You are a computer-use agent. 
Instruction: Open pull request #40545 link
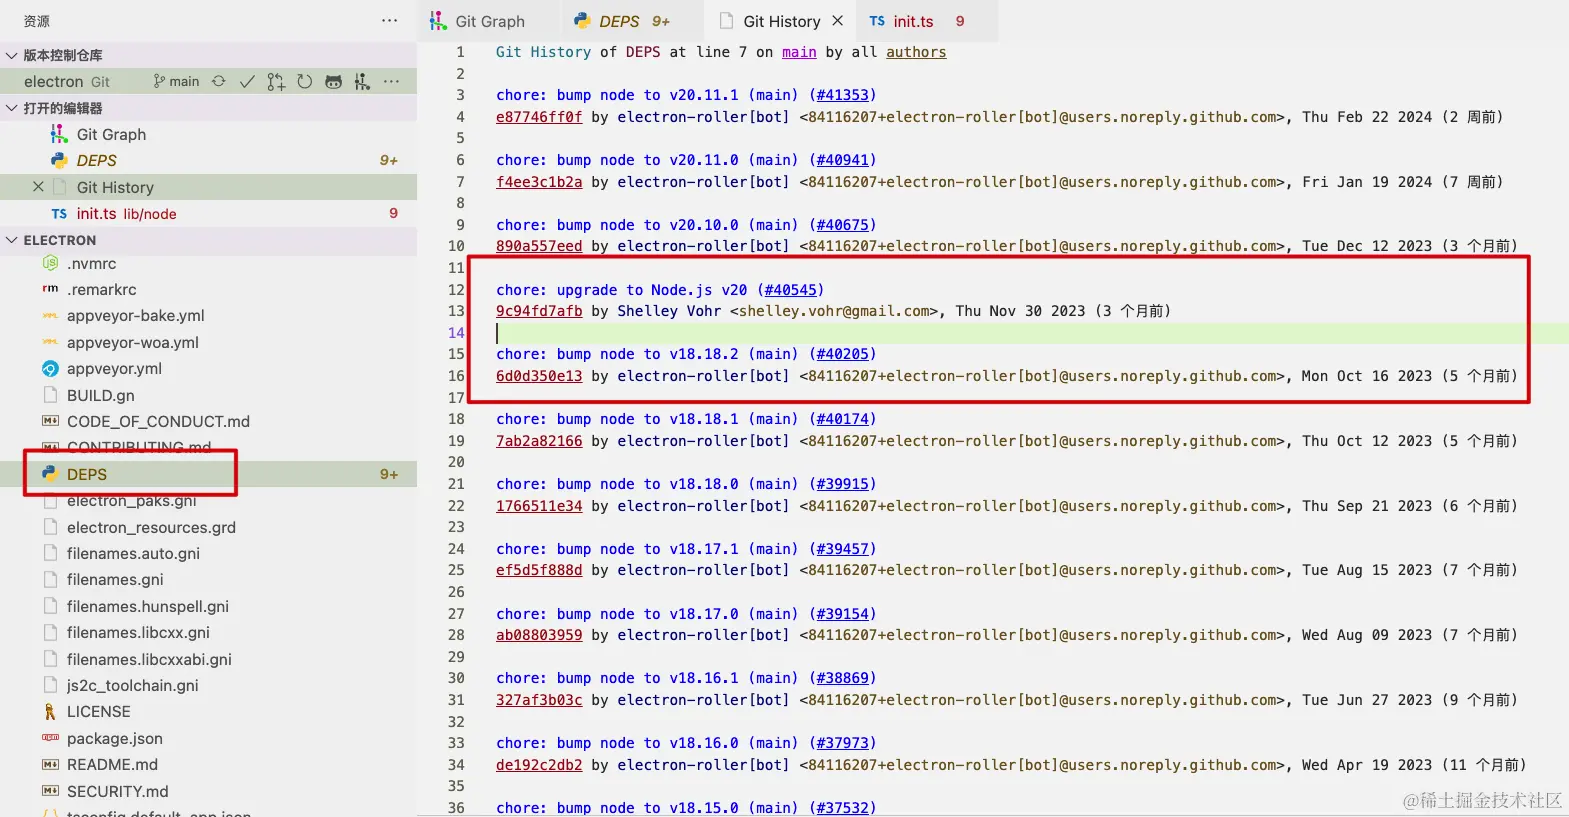click(791, 290)
